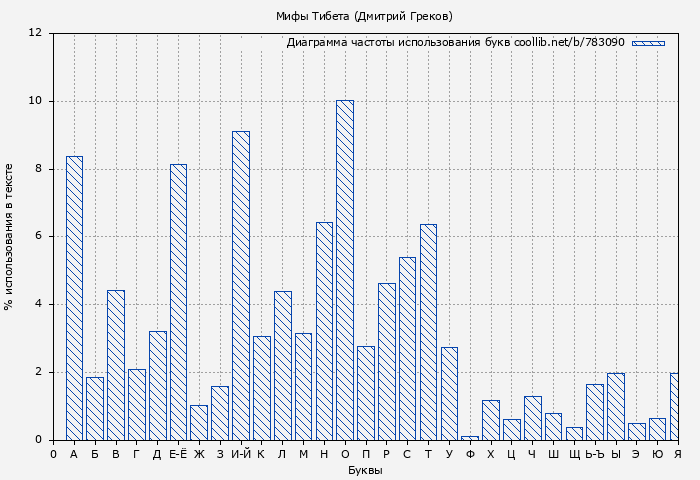Click the y-axis label "% использования в тексте"
This screenshot has width=700, height=480.
tap(9, 237)
